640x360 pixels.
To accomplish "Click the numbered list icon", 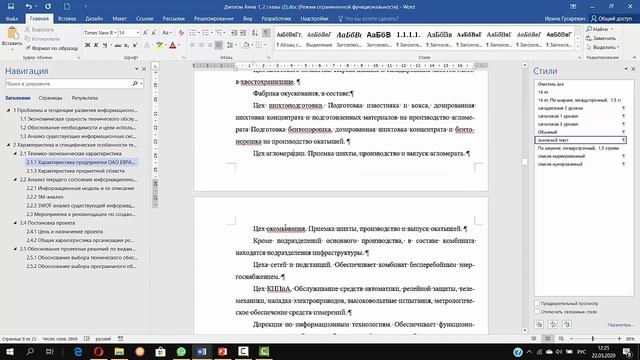I will click(206, 33).
